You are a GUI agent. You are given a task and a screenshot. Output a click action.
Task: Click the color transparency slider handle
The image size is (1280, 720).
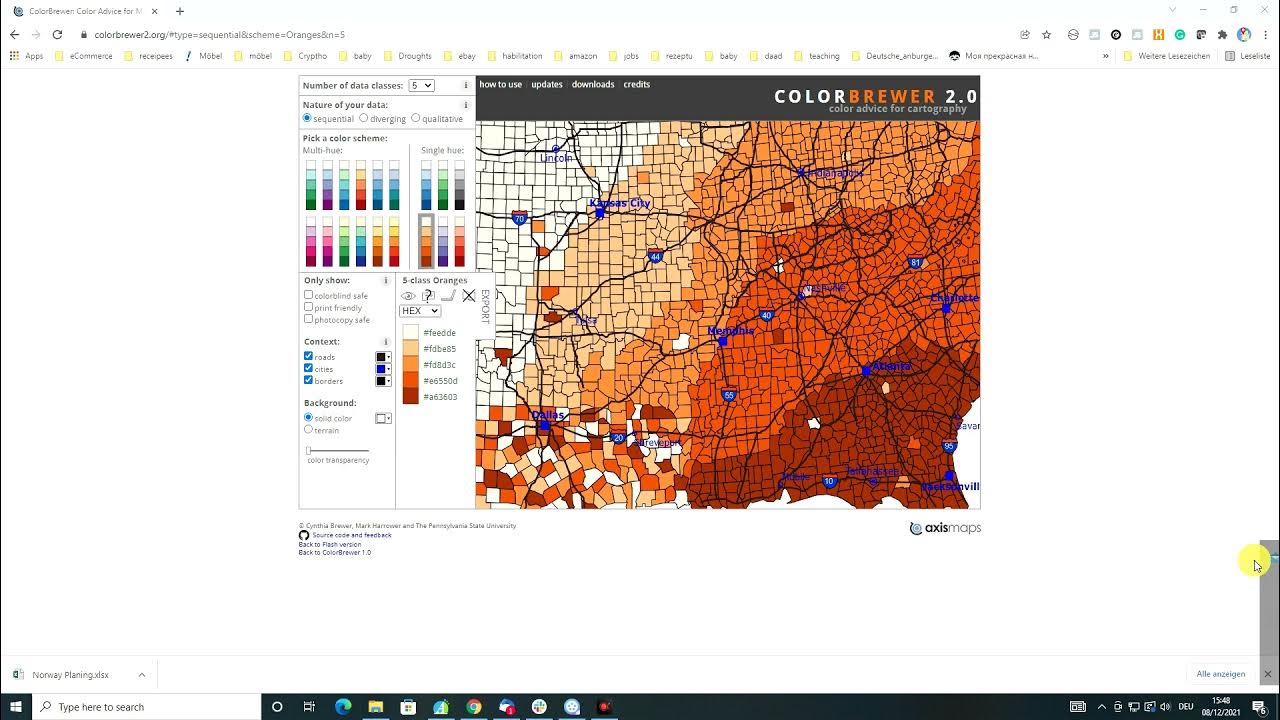point(309,451)
